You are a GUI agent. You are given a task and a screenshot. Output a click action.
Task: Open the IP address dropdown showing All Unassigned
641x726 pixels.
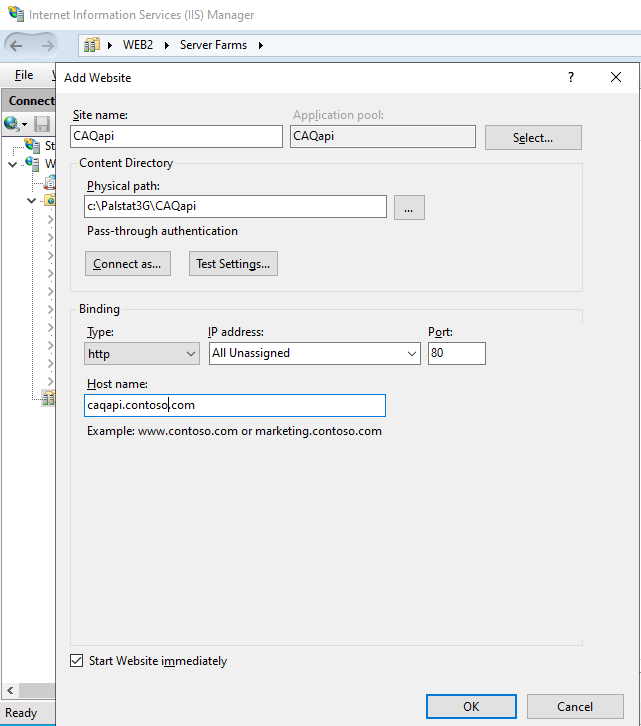pos(314,353)
